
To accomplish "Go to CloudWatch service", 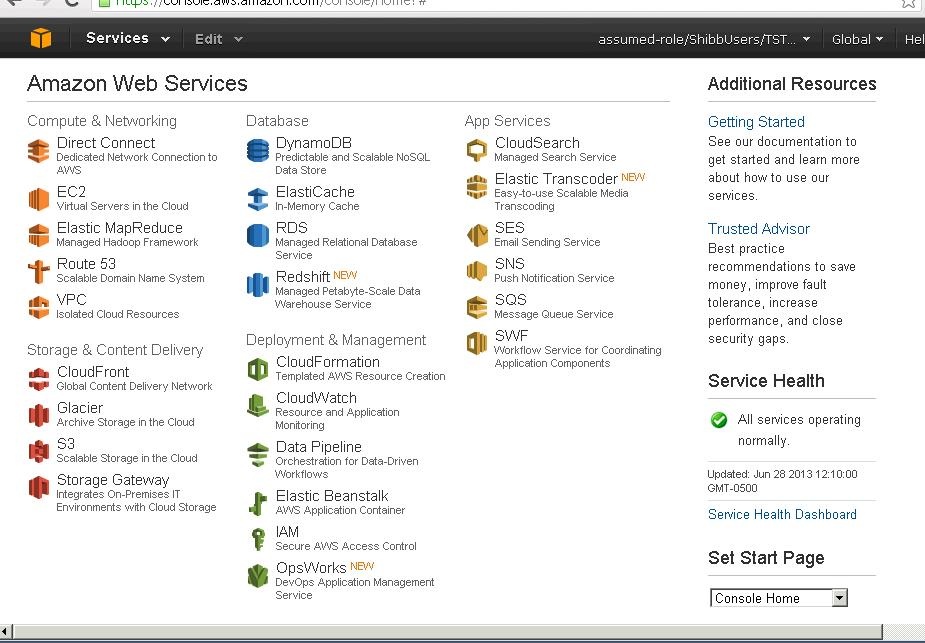I will click(316, 398).
